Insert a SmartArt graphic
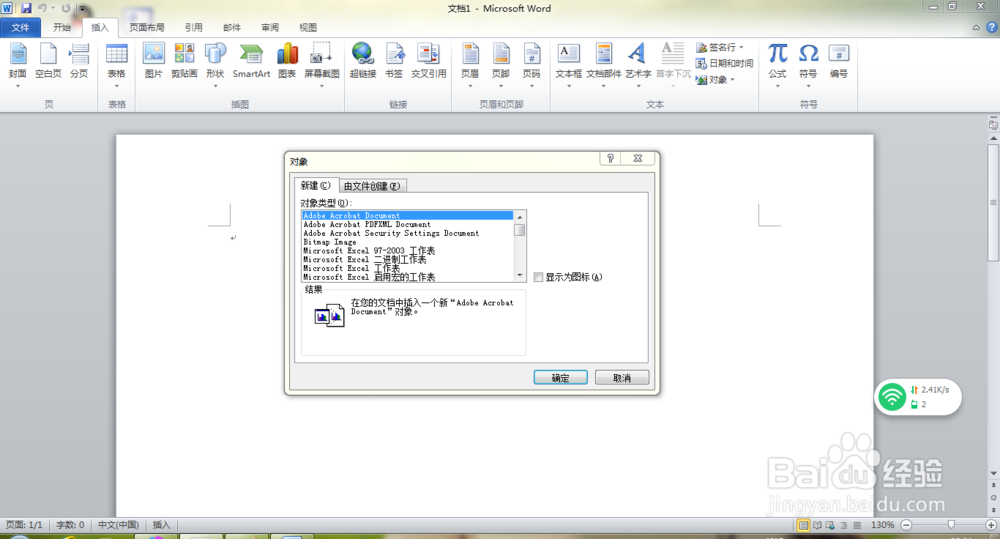Image resolution: width=1000 pixels, height=539 pixels. click(251, 61)
